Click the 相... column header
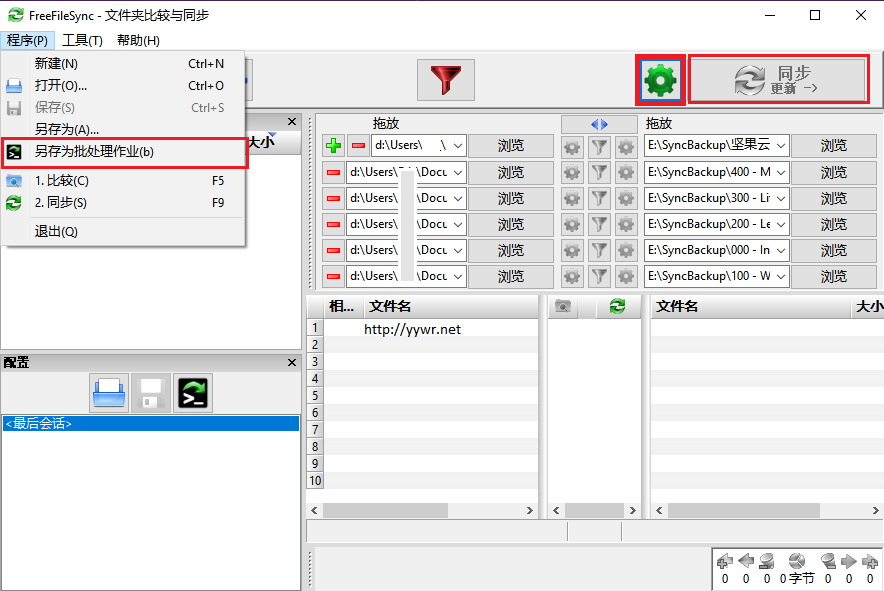Viewport: 884px width, 591px height. tap(343, 306)
